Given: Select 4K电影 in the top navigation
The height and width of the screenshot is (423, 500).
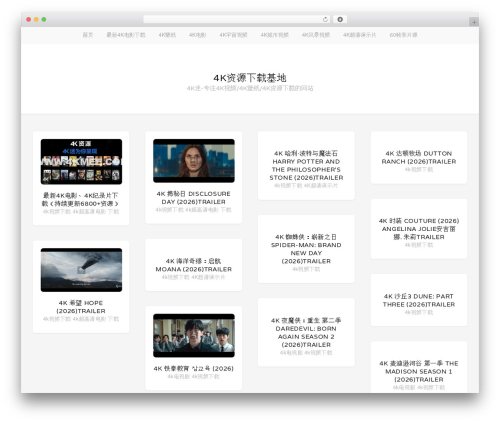Looking at the screenshot, I should coord(197,35).
